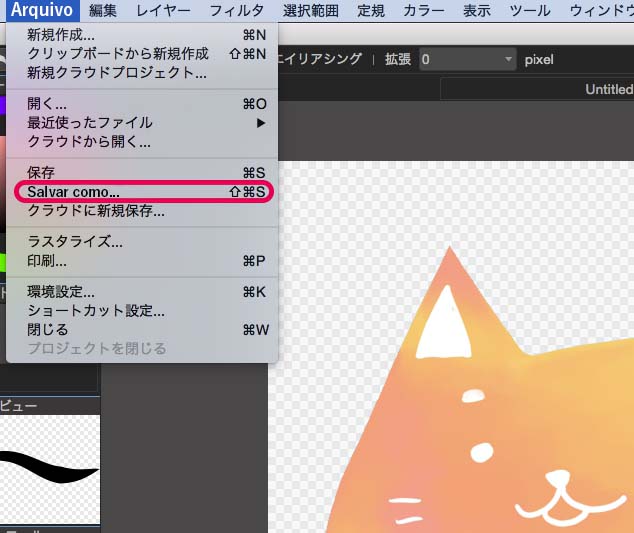Select 閉じる menu entry
The width and height of the screenshot is (634, 533).
[142, 330]
